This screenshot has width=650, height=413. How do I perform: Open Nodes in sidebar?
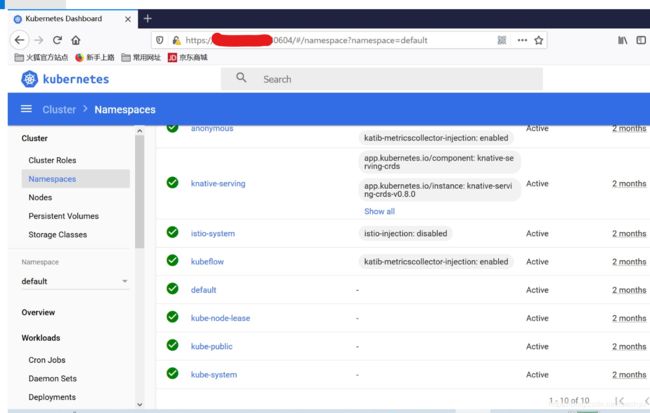(40, 197)
